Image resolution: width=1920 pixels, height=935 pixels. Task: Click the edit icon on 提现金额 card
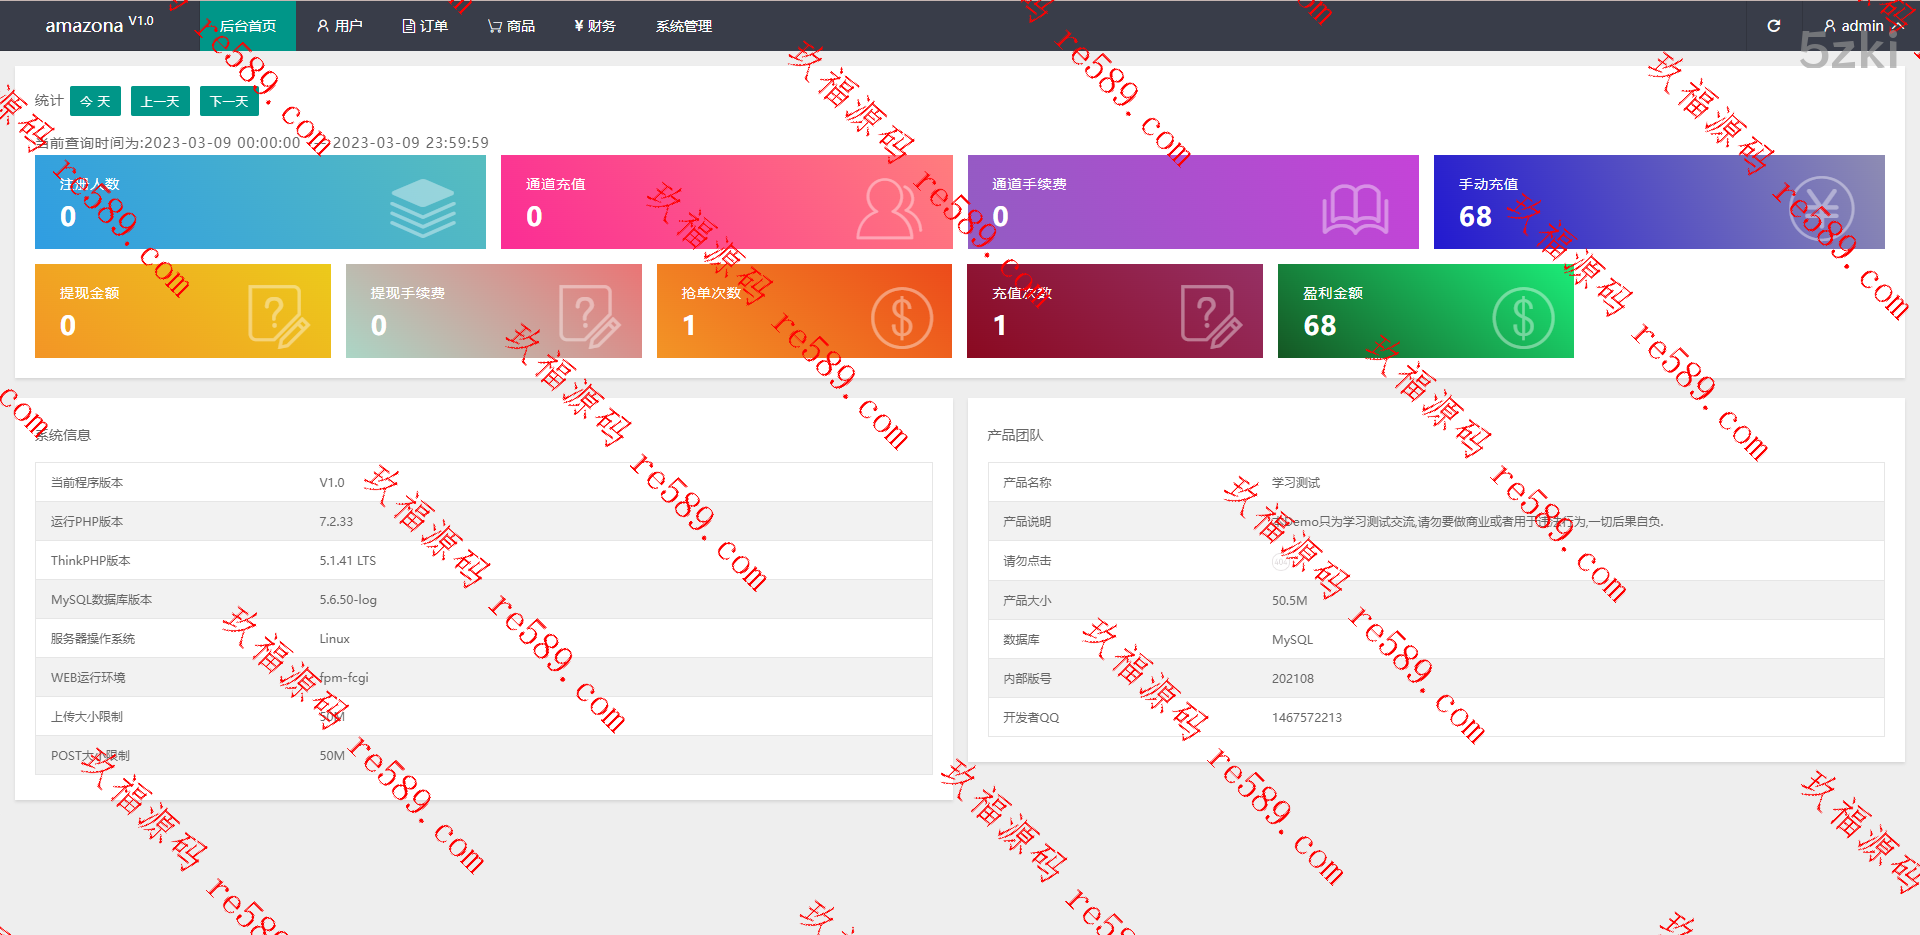point(278,317)
